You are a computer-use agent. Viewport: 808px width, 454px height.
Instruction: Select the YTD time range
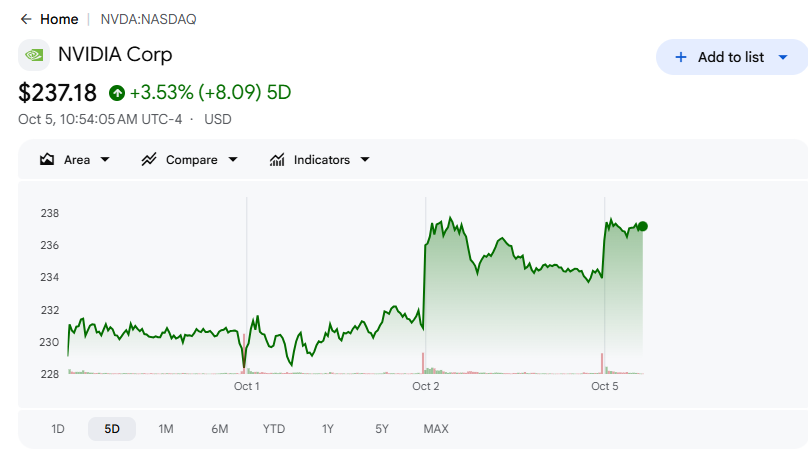click(x=274, y=429)
